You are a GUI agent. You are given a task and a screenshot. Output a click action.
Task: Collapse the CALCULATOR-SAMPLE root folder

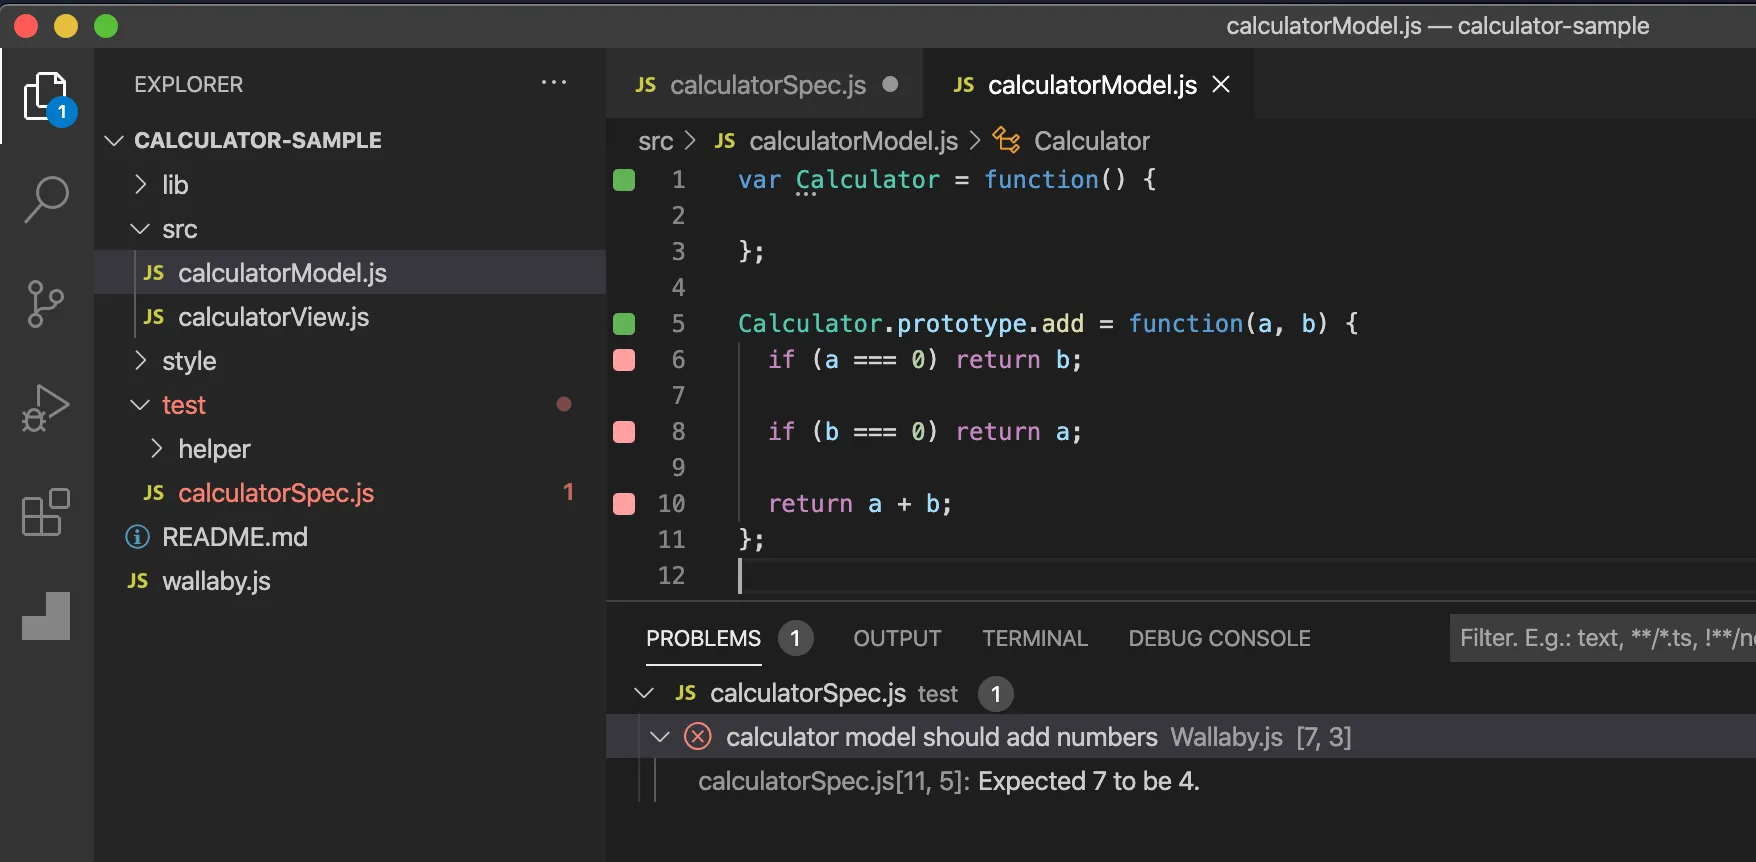pyautogui.click(x=114, y=141)
